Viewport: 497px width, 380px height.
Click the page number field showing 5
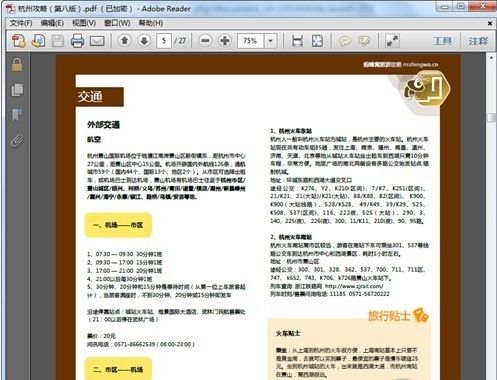[164, 41]
